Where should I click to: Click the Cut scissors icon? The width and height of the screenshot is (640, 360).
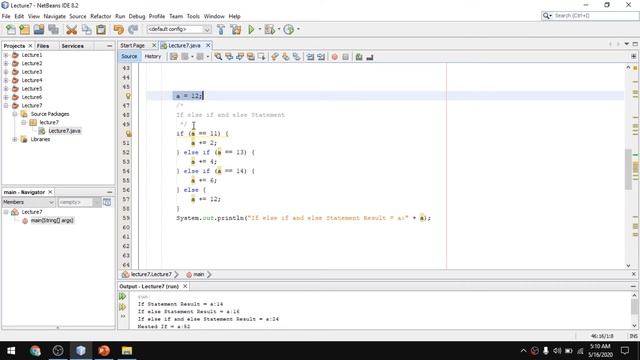click(71, 29)
